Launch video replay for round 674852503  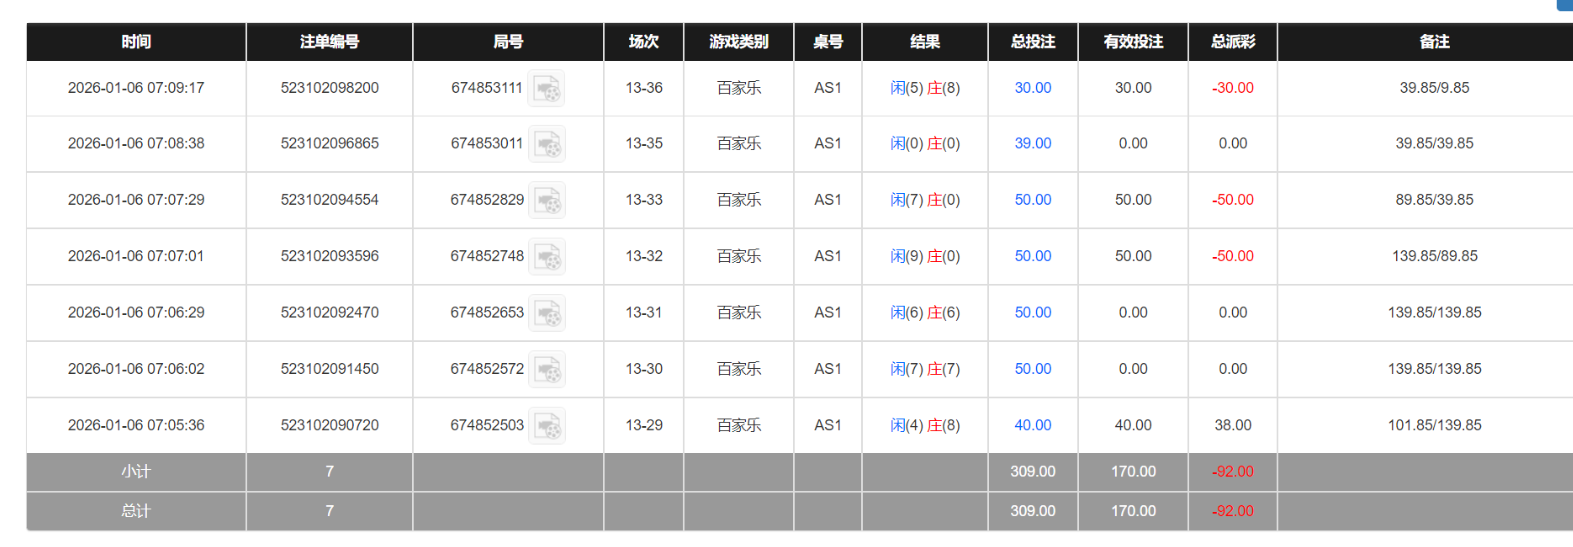(x=546, y=426)
